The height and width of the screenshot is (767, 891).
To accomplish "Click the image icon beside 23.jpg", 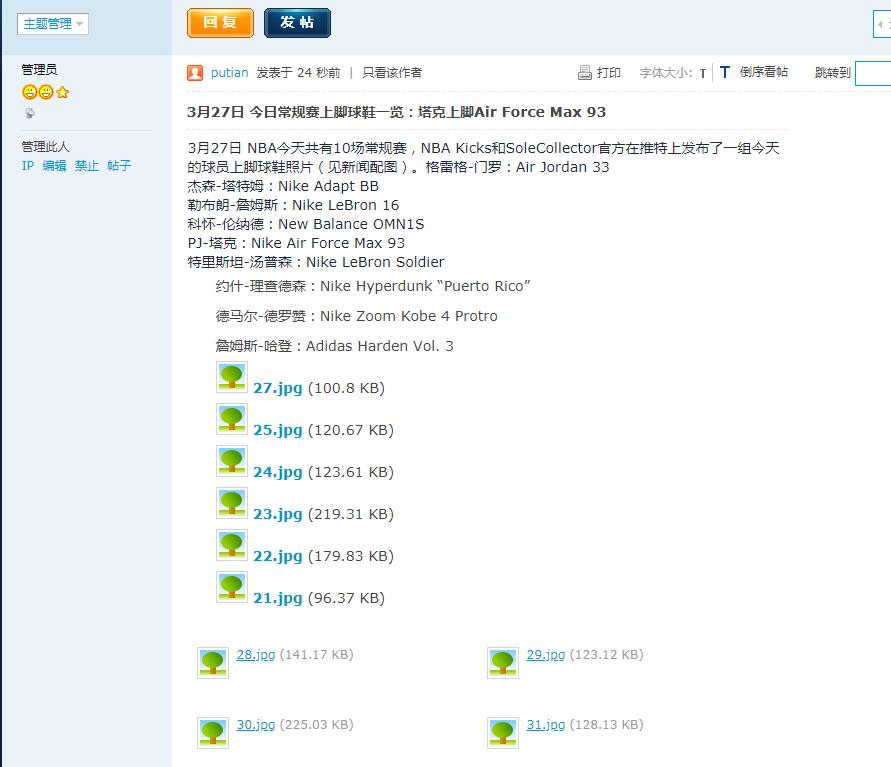I will (x=232, y=503).
